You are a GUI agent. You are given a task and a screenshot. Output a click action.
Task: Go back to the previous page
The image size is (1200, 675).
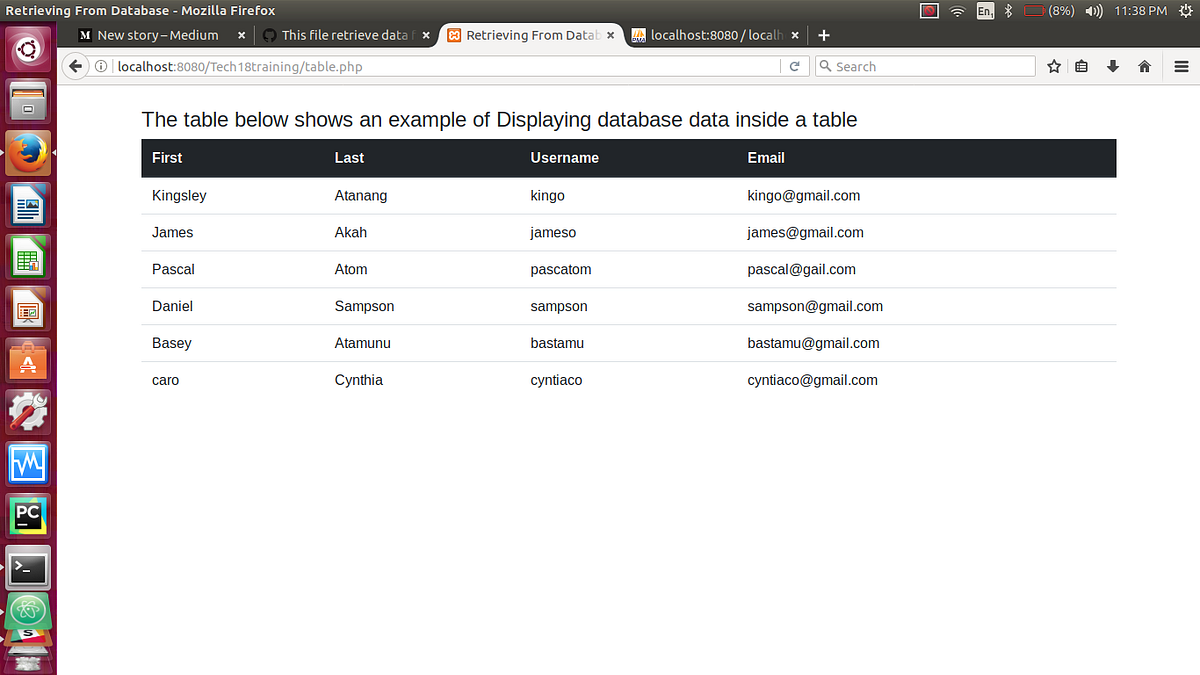[x=75, y=66]
